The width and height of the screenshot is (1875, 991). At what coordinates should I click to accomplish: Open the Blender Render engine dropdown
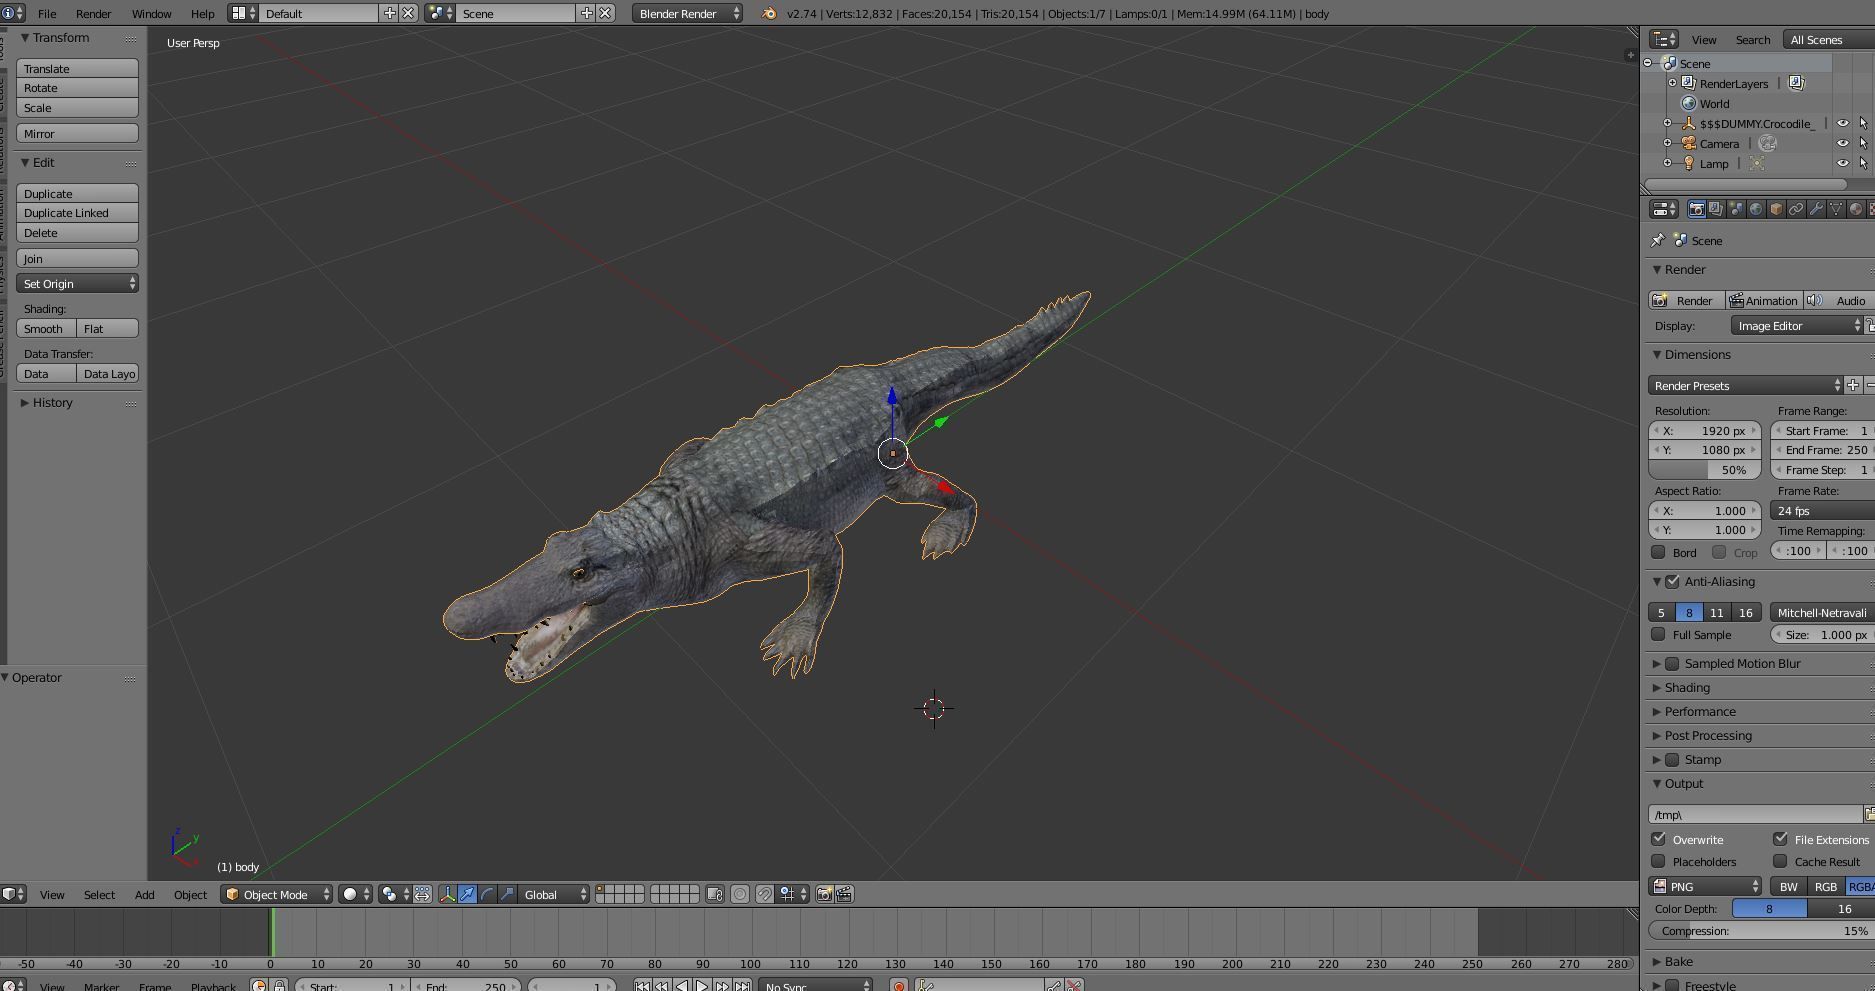(x=688, y=13)
